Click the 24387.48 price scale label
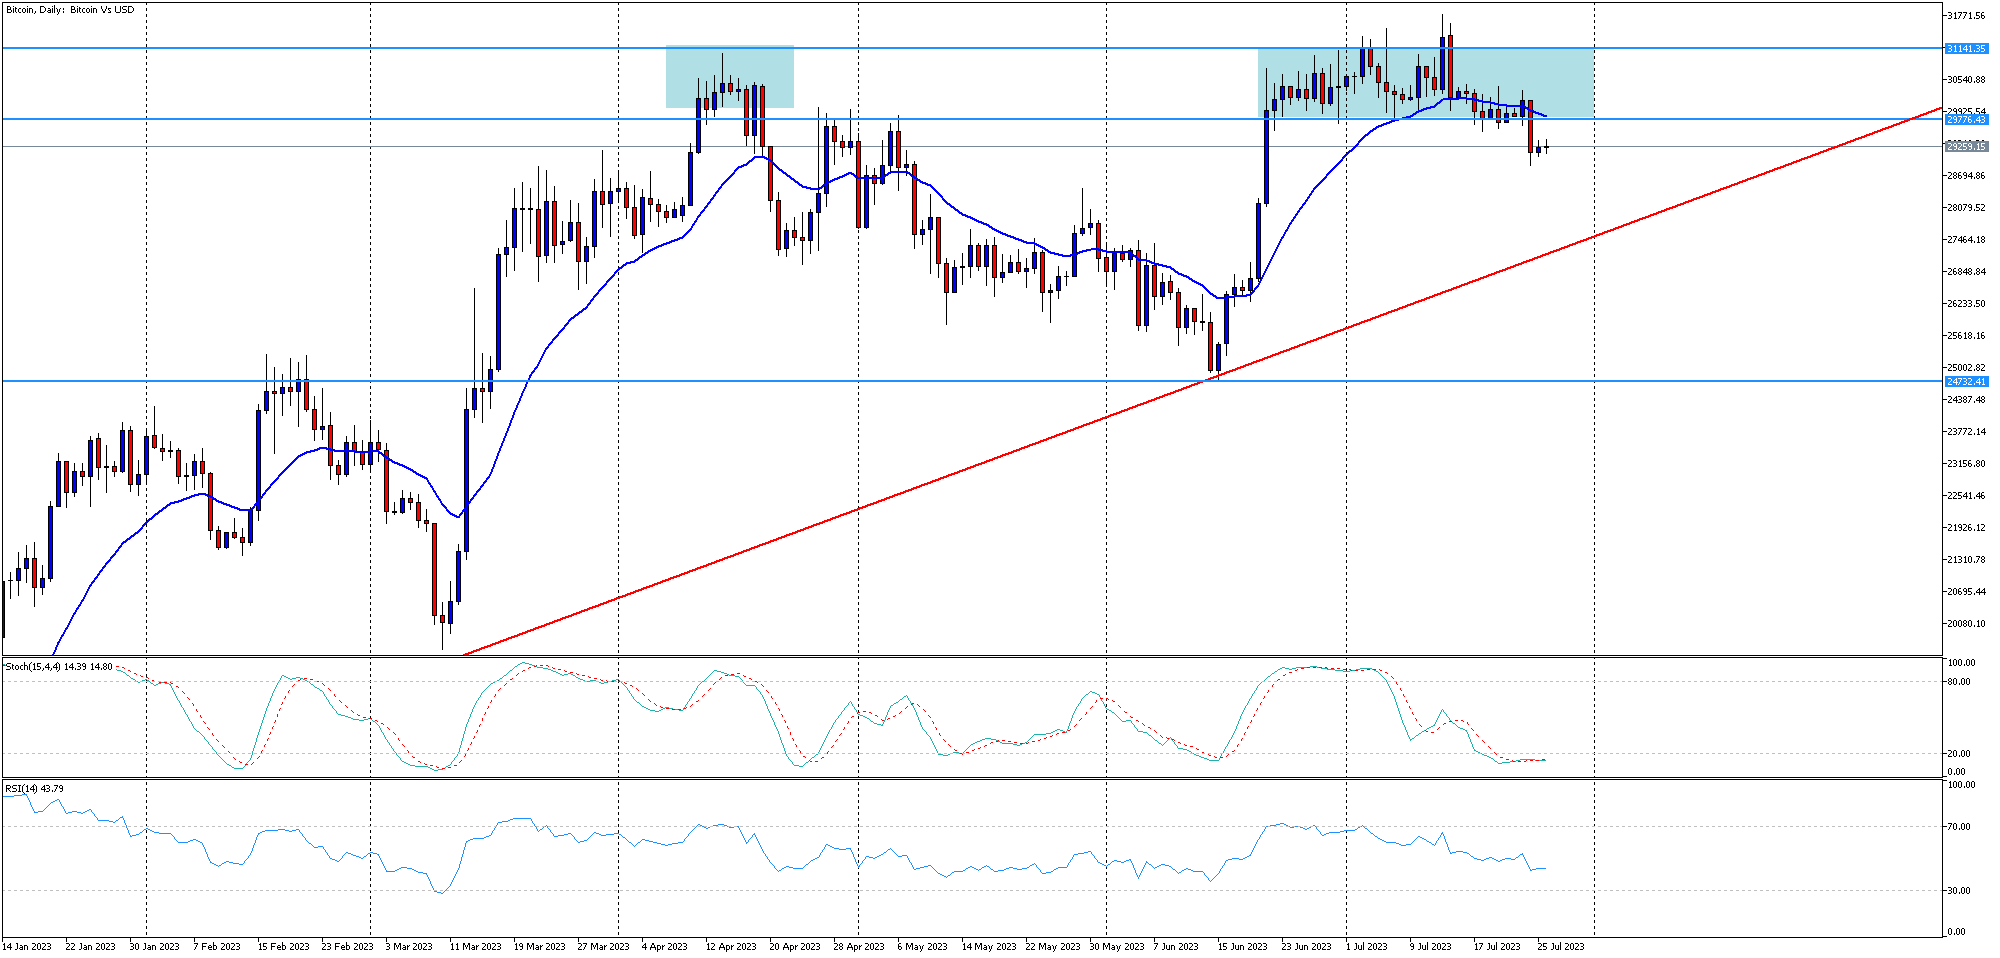 click(1966, 400)
